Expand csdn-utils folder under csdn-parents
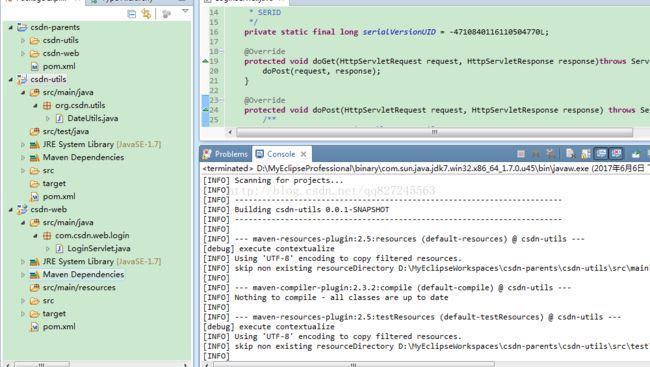Viewport: 650px width, 367px height. point(23,41)
